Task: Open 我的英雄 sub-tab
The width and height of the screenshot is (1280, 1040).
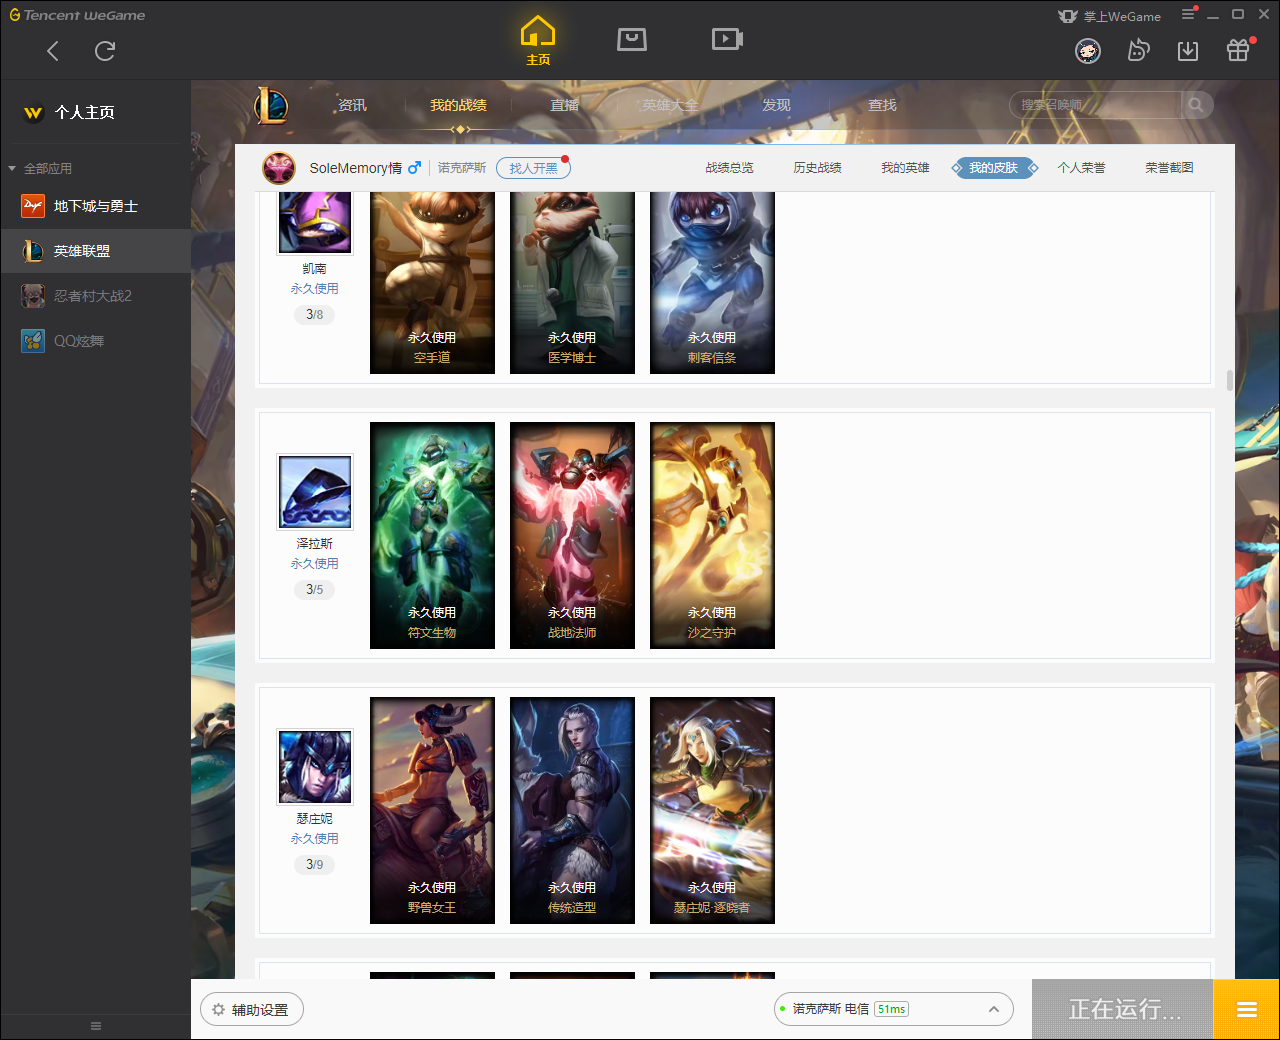Action: point(905,168)
